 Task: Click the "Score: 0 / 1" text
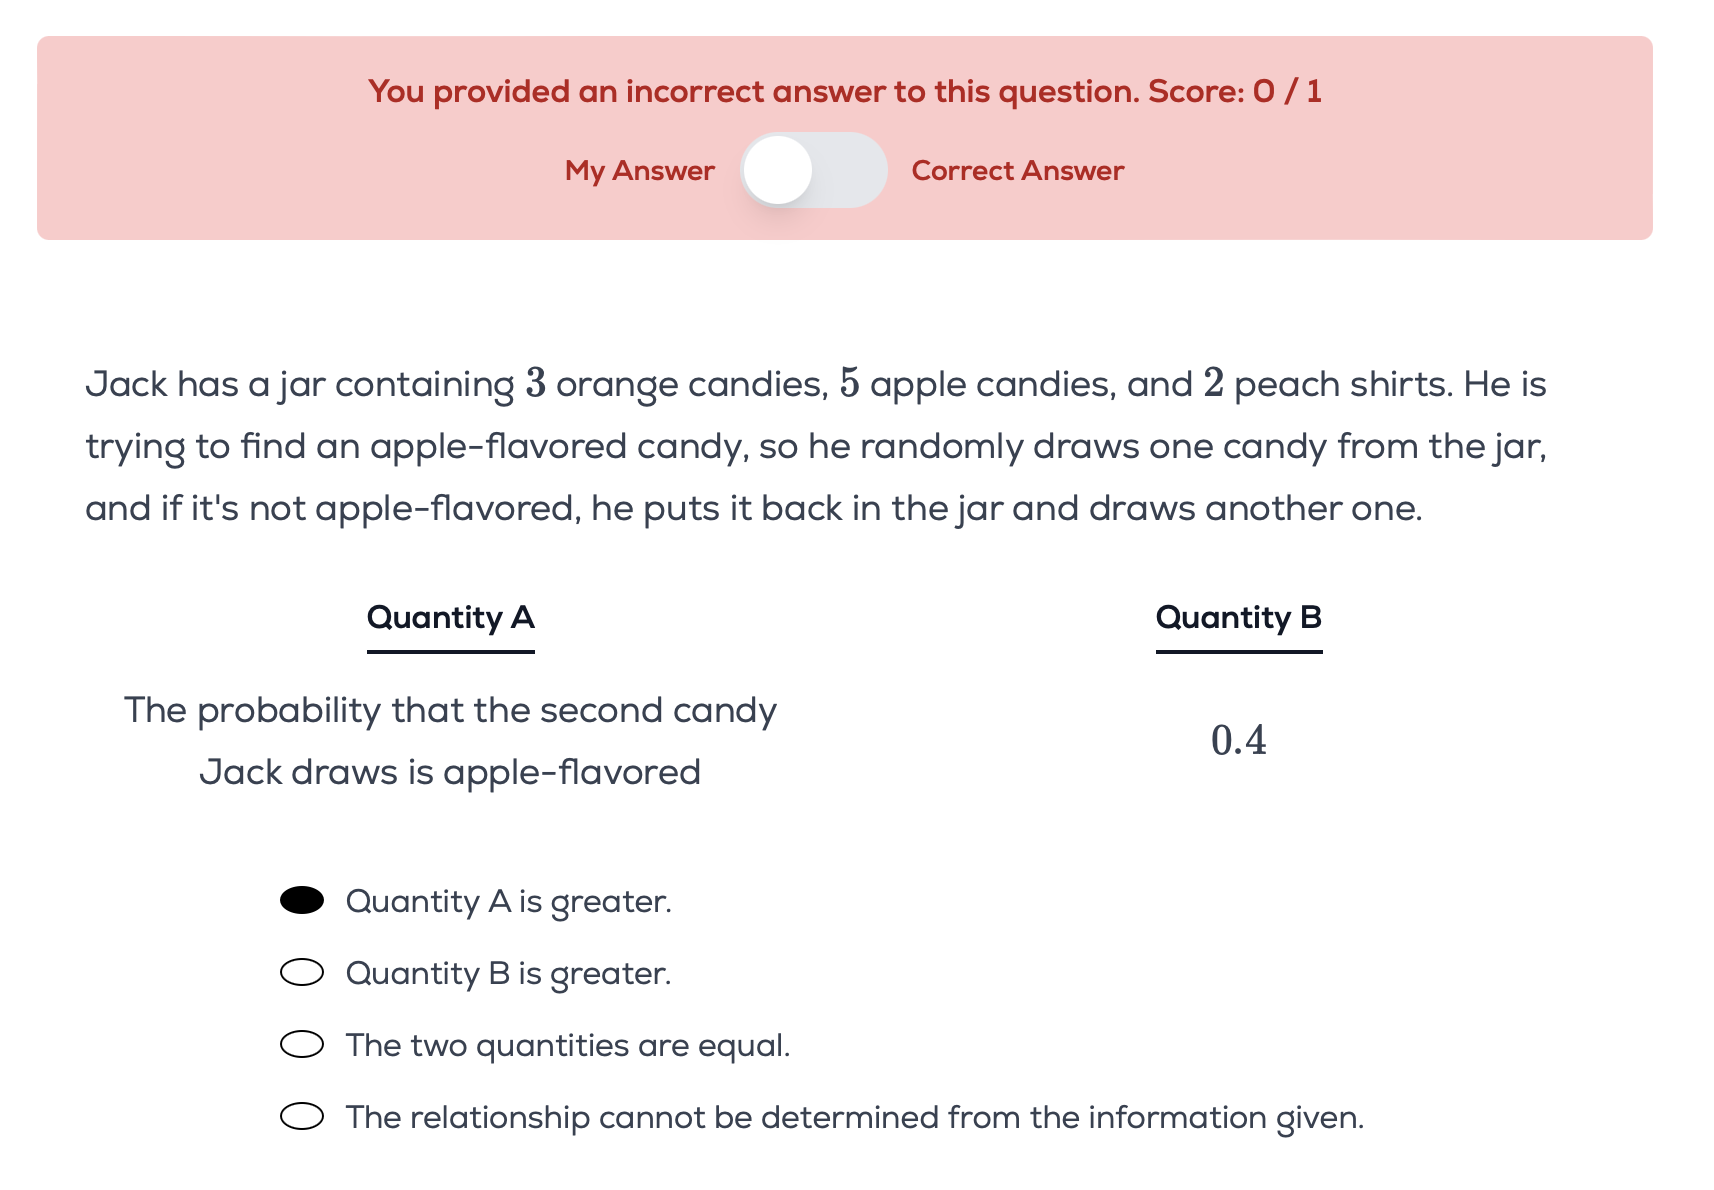pos(1234,92)
